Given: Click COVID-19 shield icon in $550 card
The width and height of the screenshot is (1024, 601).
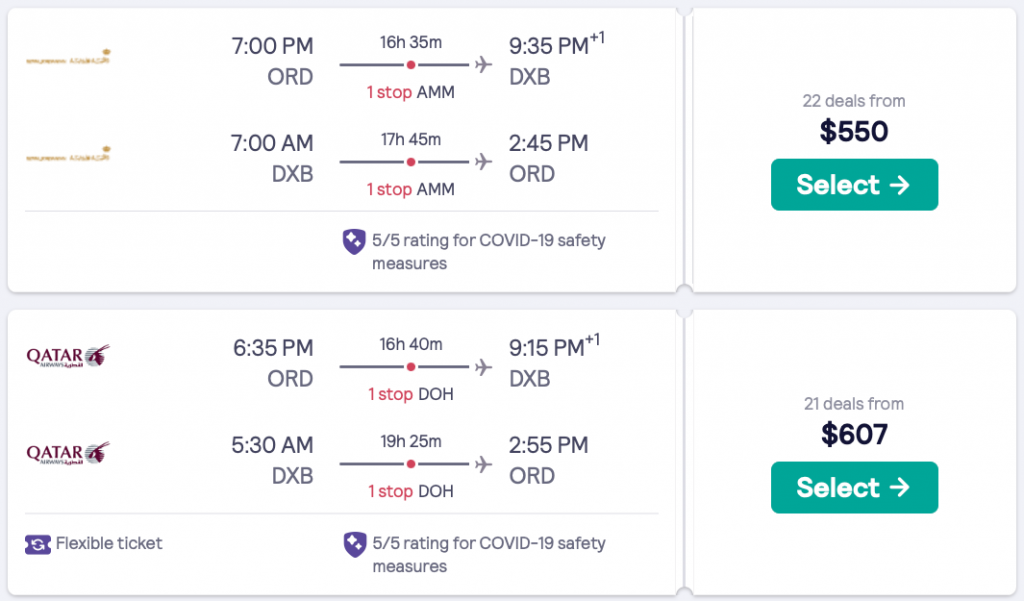Looking at the screenshot, I should [354, 241].
